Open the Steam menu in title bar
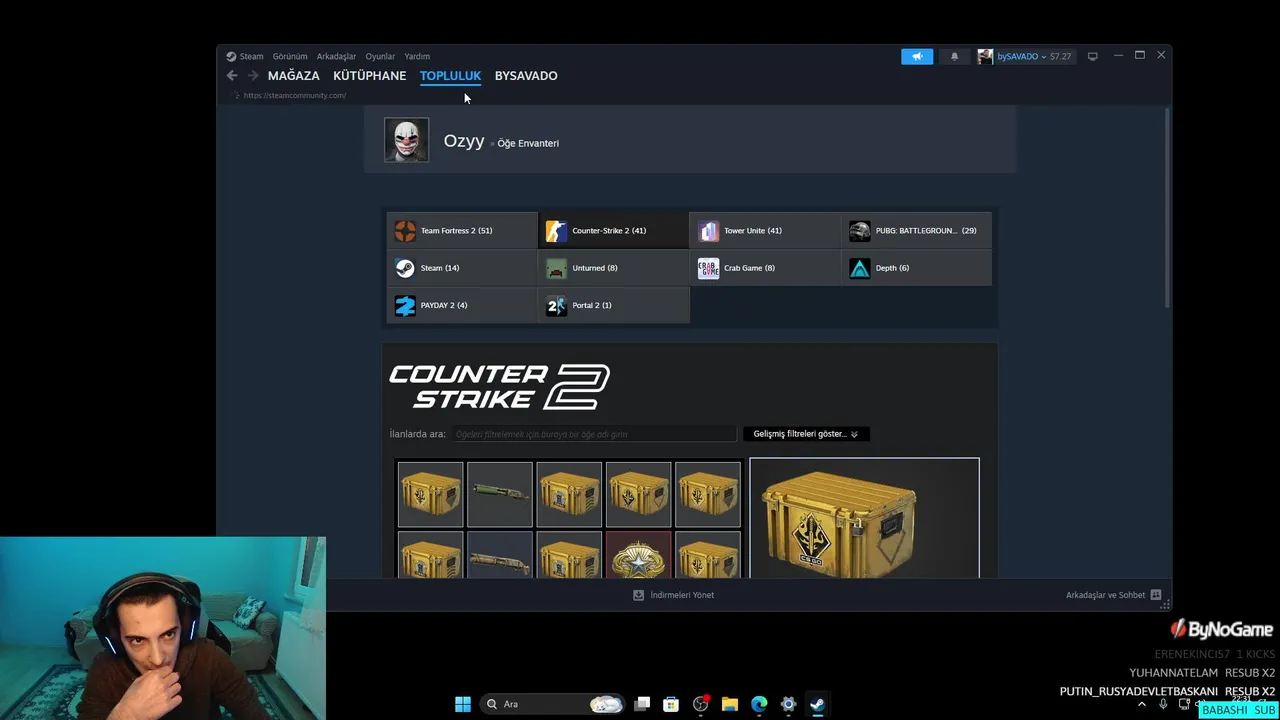Viewport: 1280px width, 720px height. click(x=245, y=56)
